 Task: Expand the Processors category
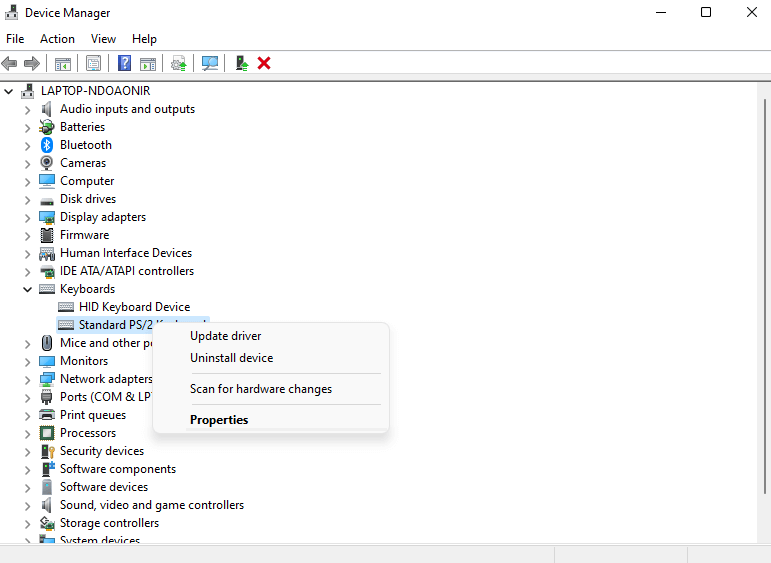pyautogui.click(x=28, y=434)
